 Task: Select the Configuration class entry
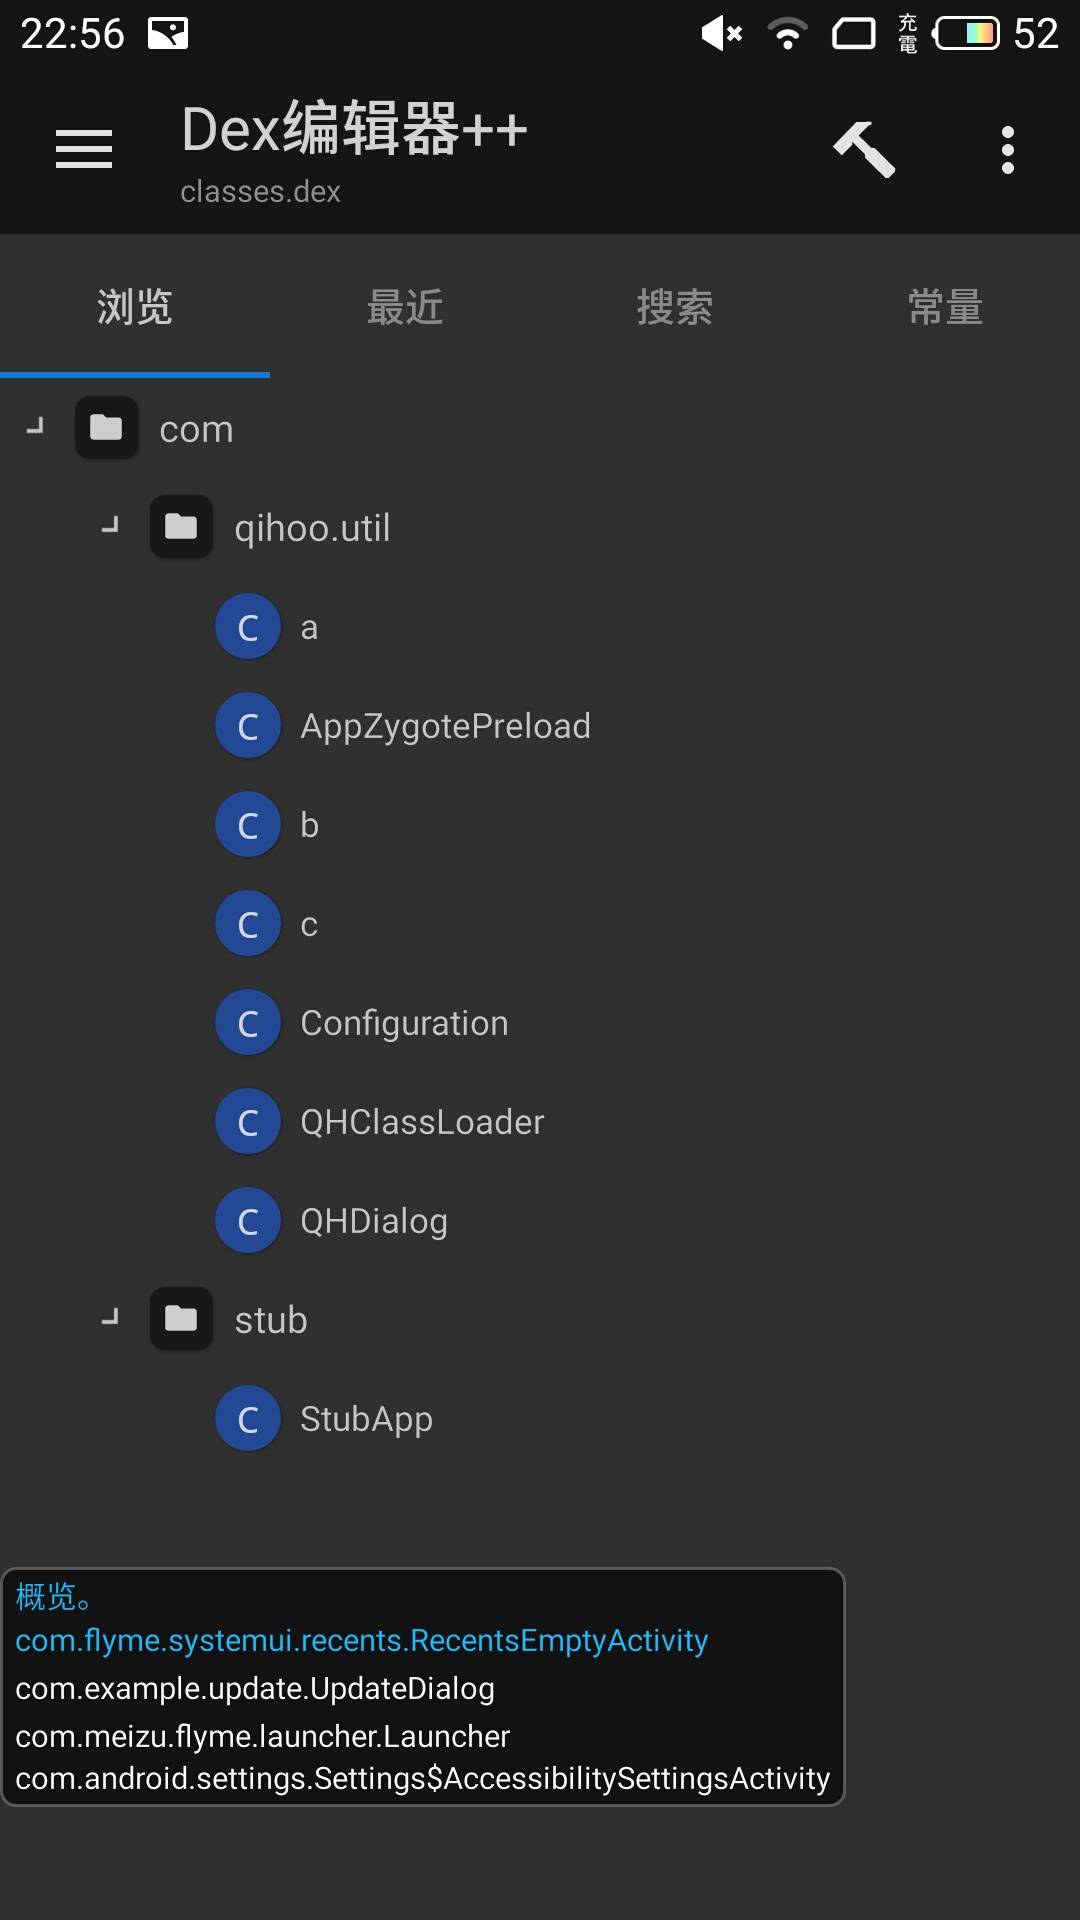[404, 1023]
